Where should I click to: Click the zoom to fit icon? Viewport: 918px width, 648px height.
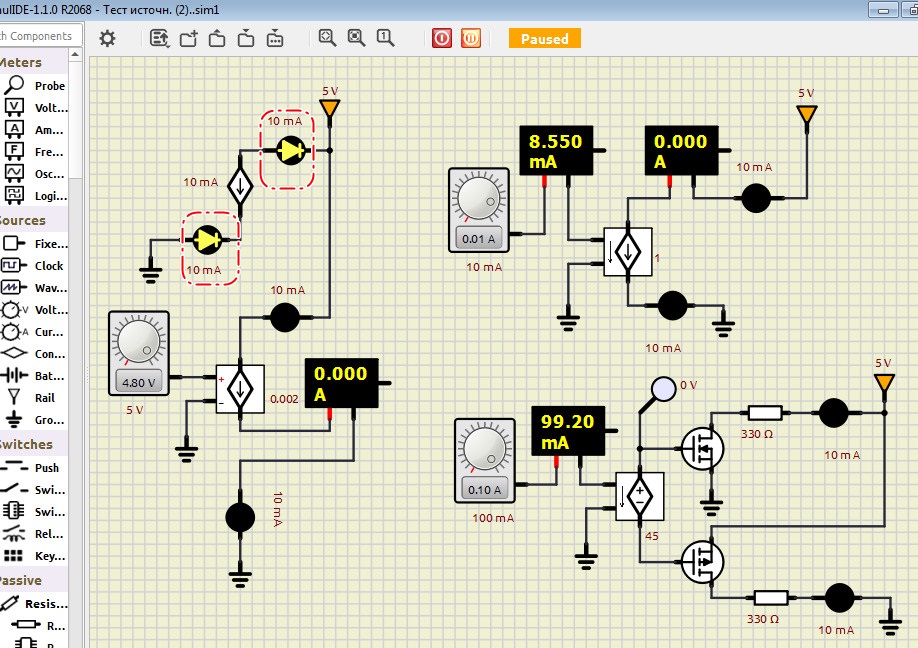327,38
